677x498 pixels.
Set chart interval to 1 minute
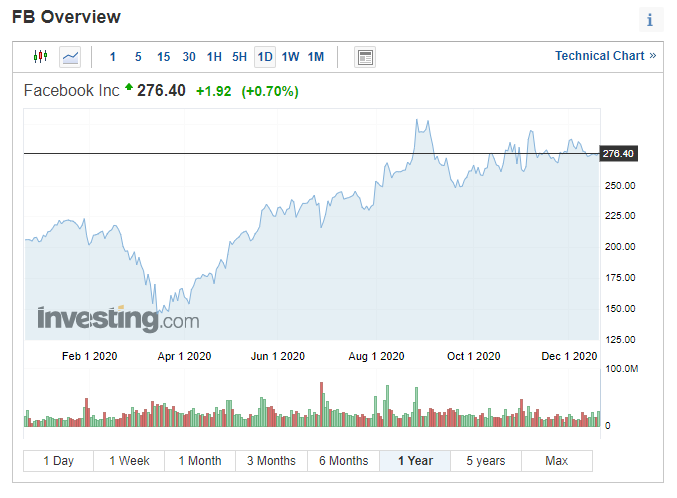click(113, 57)
